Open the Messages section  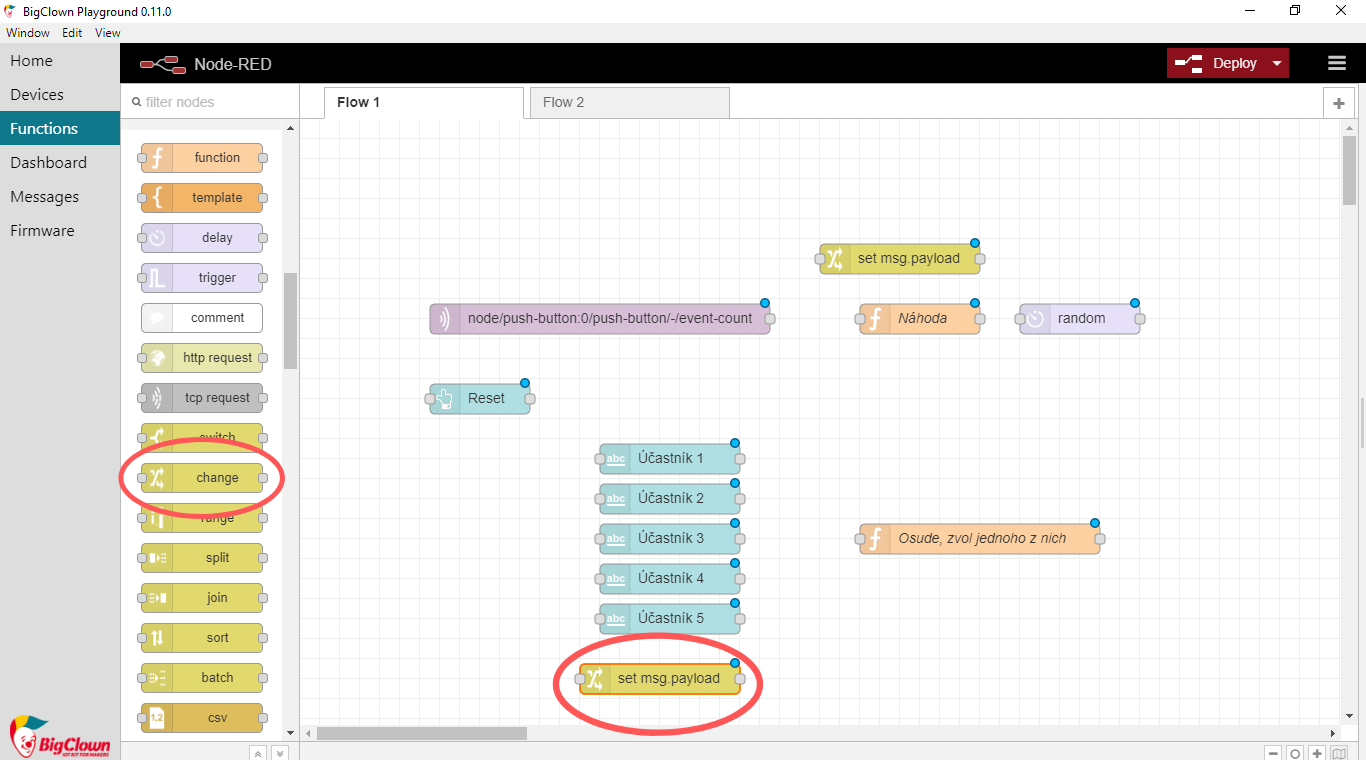(60, 197)
